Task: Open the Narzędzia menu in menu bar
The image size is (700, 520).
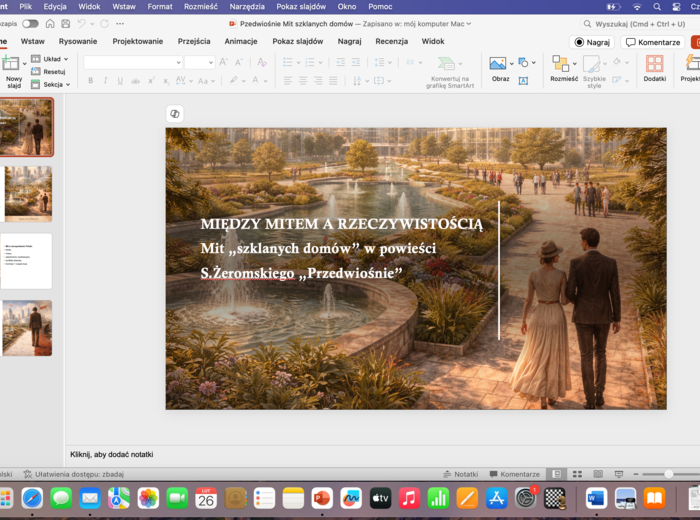Action: [247, 6]
